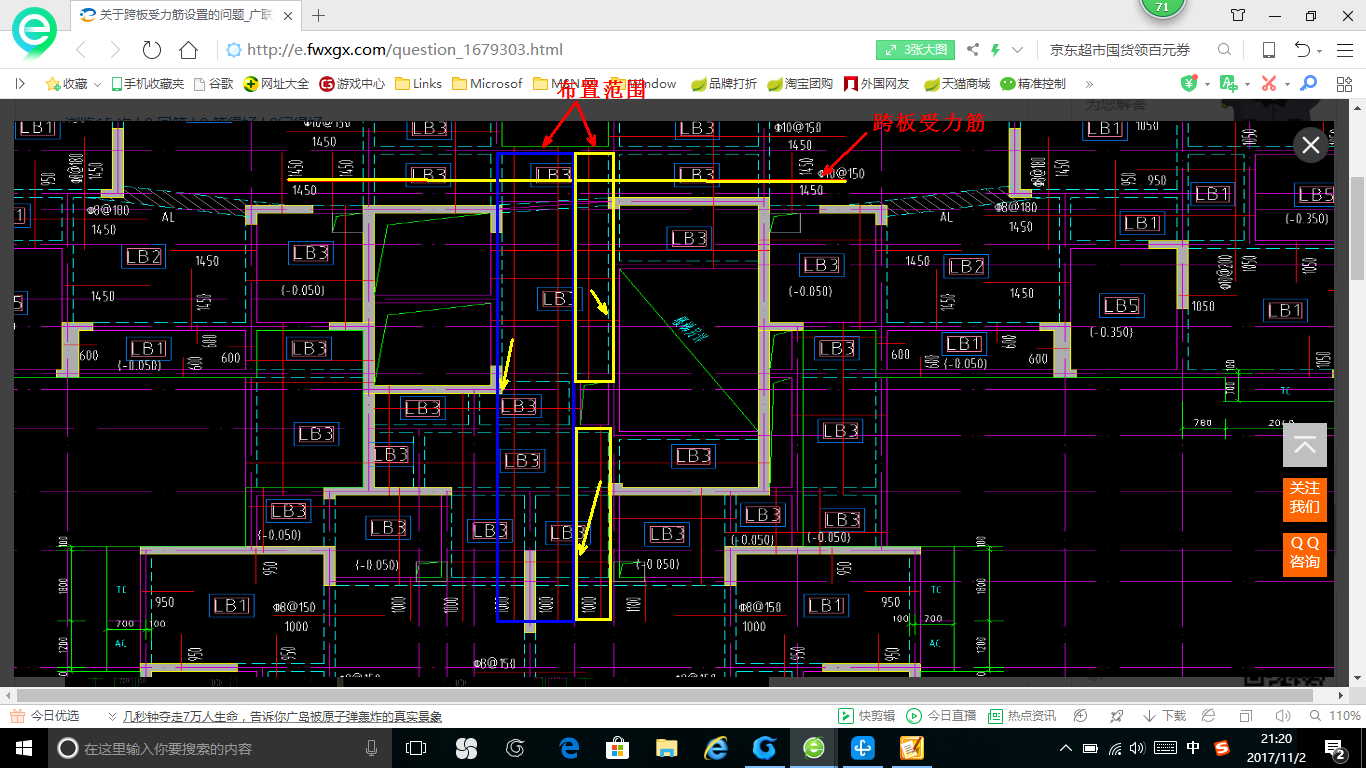
Task: Open 手机收藏夹 bookmark
Action: (x=147, y=84)
